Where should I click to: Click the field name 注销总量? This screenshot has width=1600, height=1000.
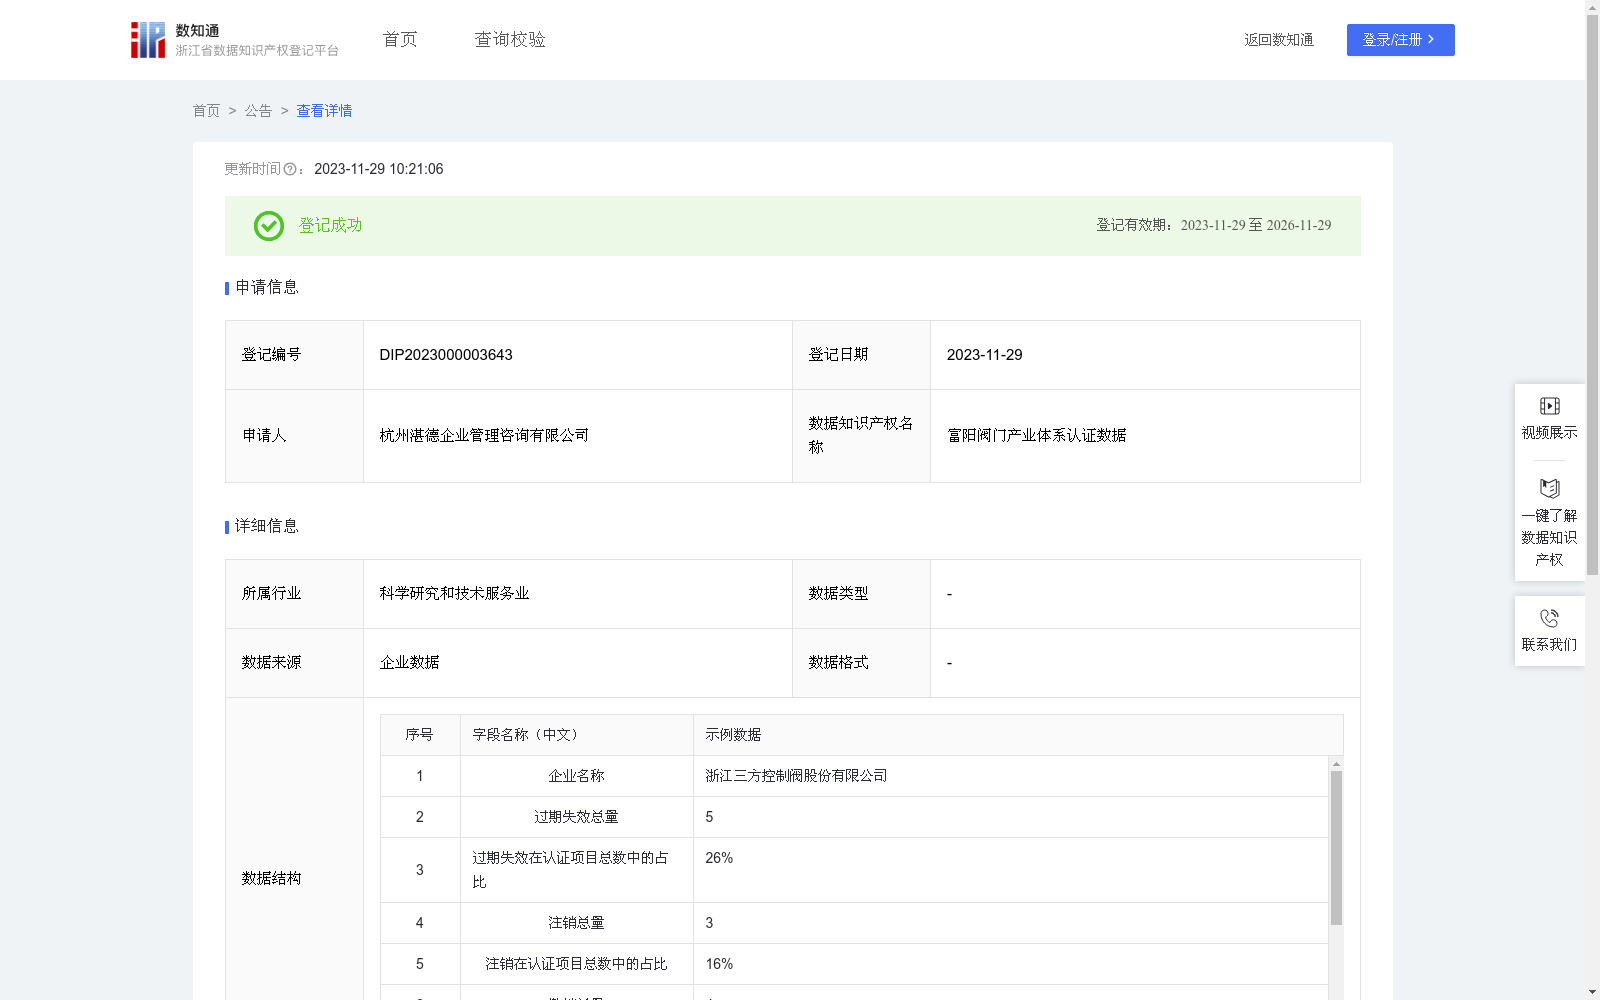[x=576, y=923]
